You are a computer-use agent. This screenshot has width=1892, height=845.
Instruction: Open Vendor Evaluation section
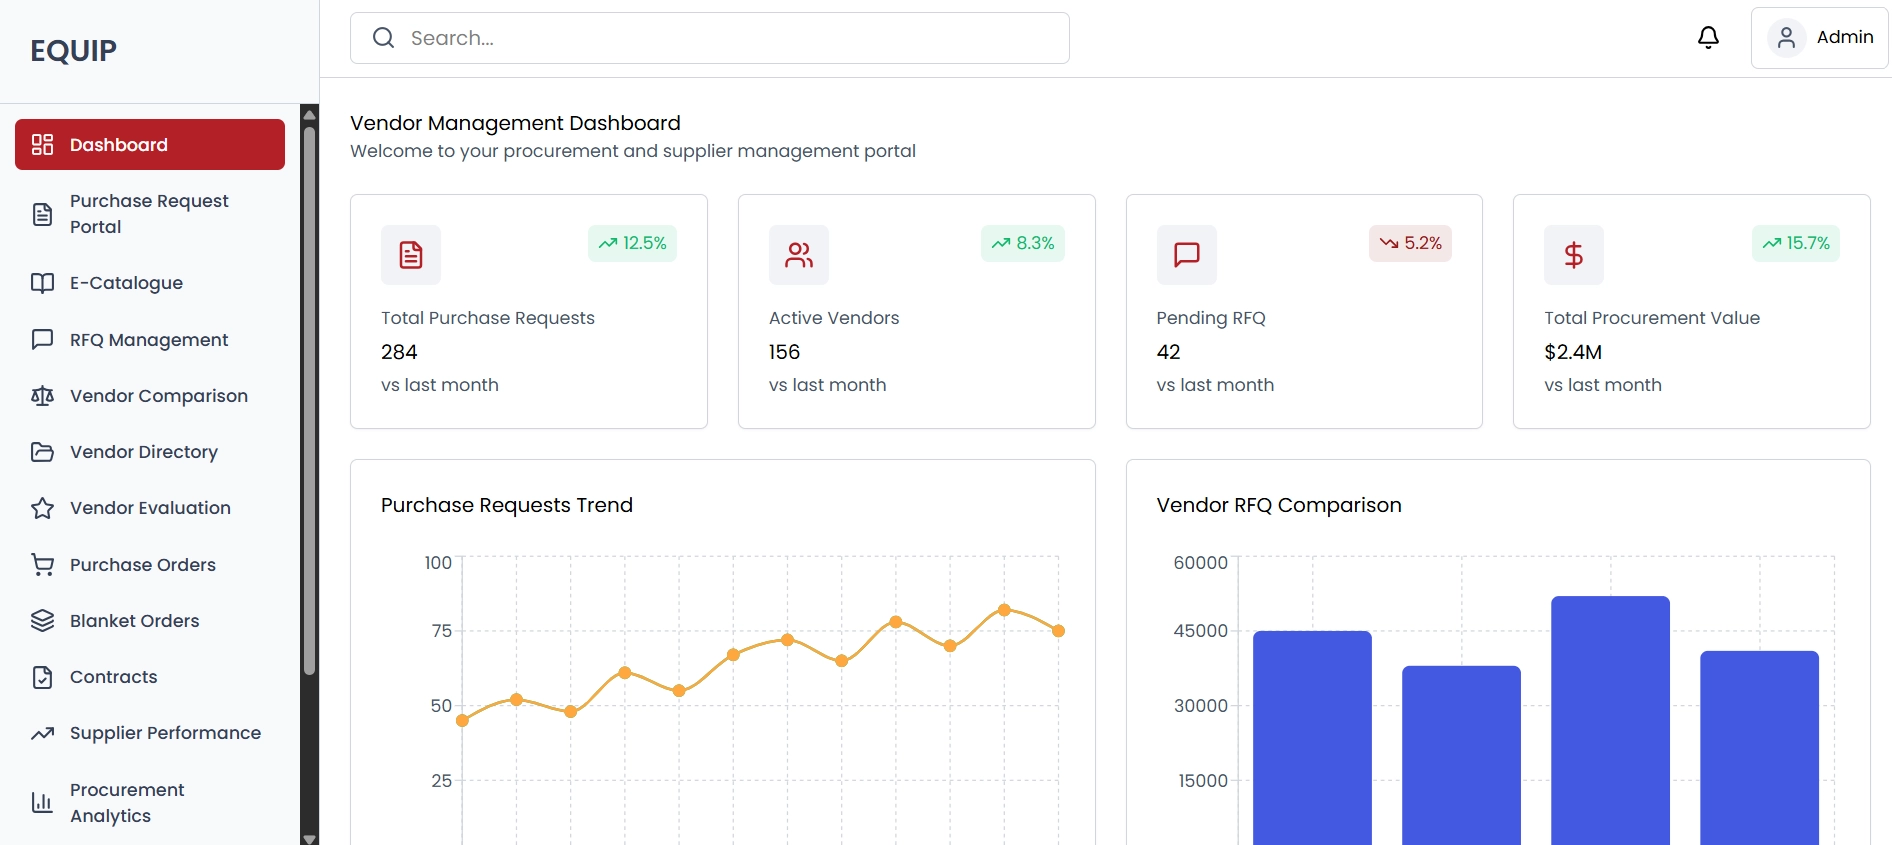(x=150, y=508)
